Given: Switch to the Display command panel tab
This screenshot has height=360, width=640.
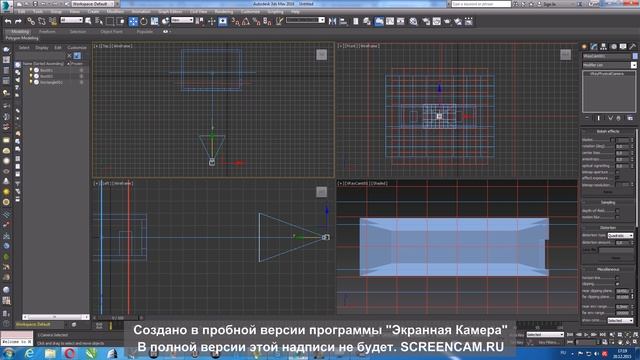Looking at the screenshot, I should (623, 47).
